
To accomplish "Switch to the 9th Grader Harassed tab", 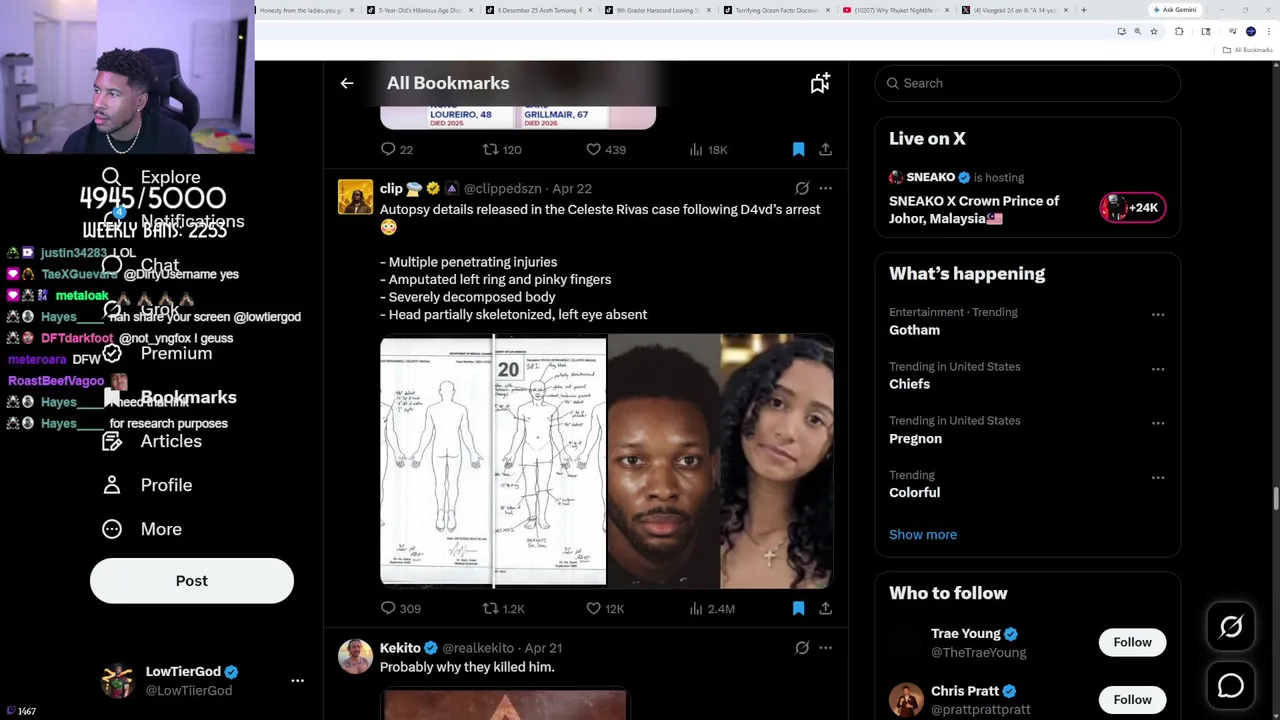I will (657, 10).
